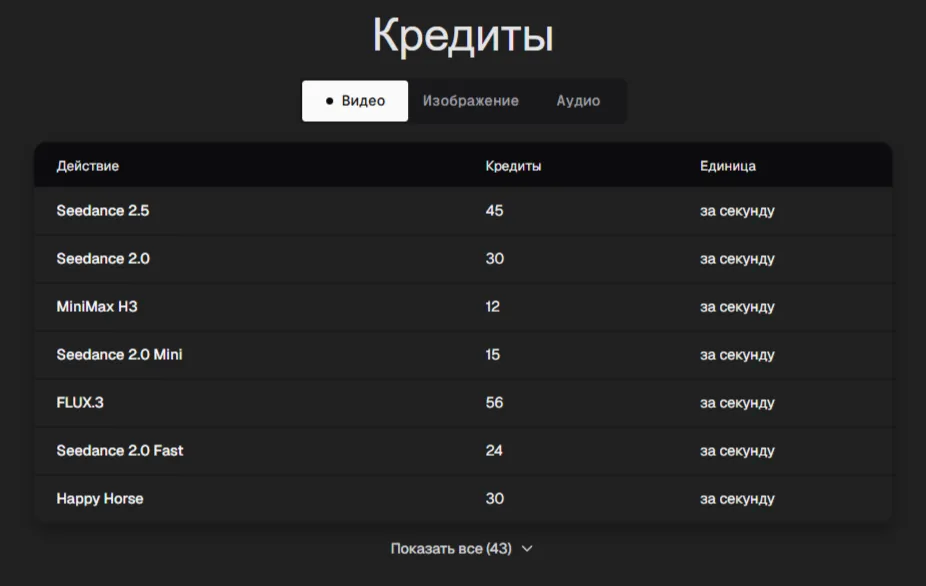Click the 24 credits value for Seedance 2.0 Fast

pyautogui.click(x=494, y=451)
